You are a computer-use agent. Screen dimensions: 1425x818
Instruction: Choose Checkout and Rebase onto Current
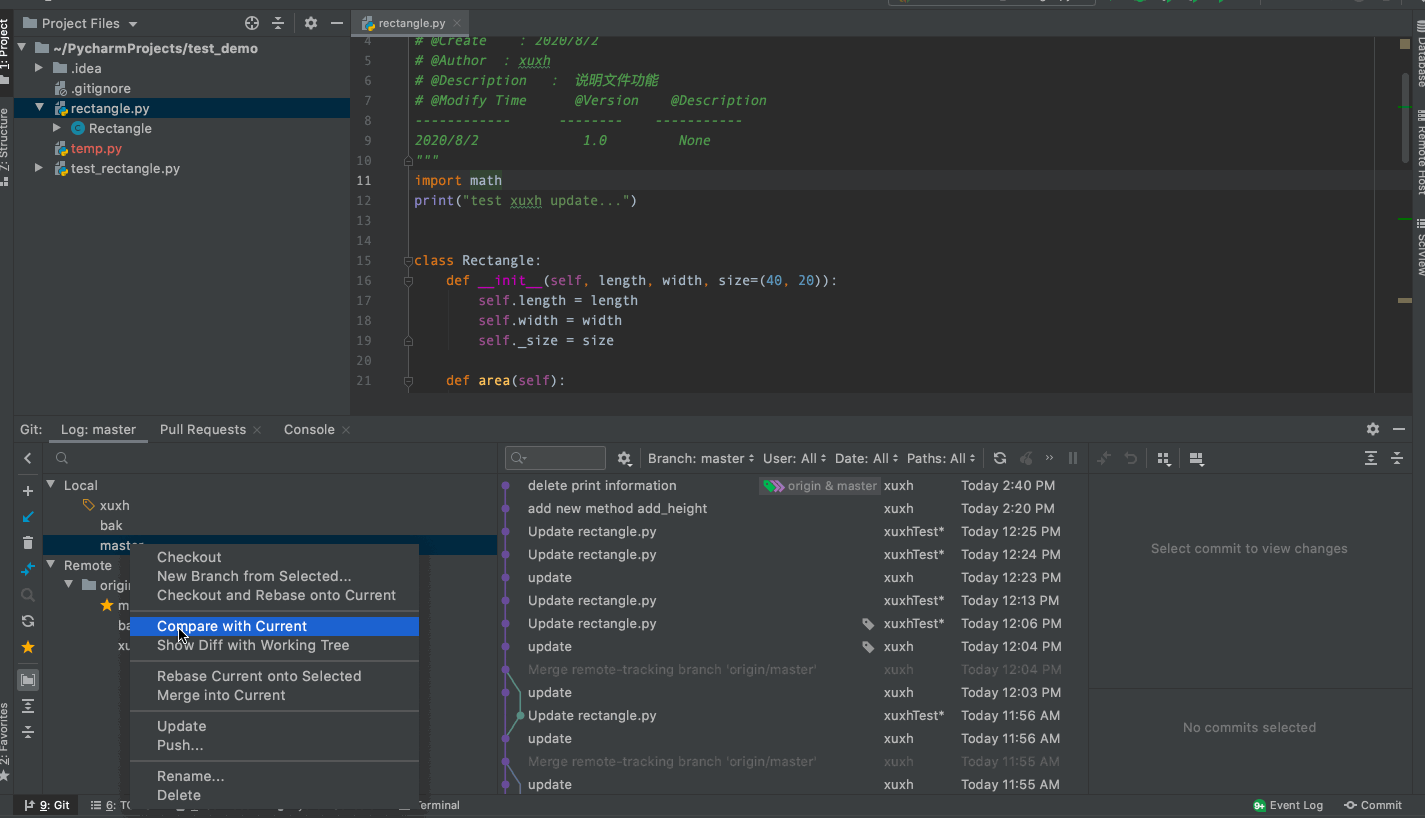click(274, 595)
